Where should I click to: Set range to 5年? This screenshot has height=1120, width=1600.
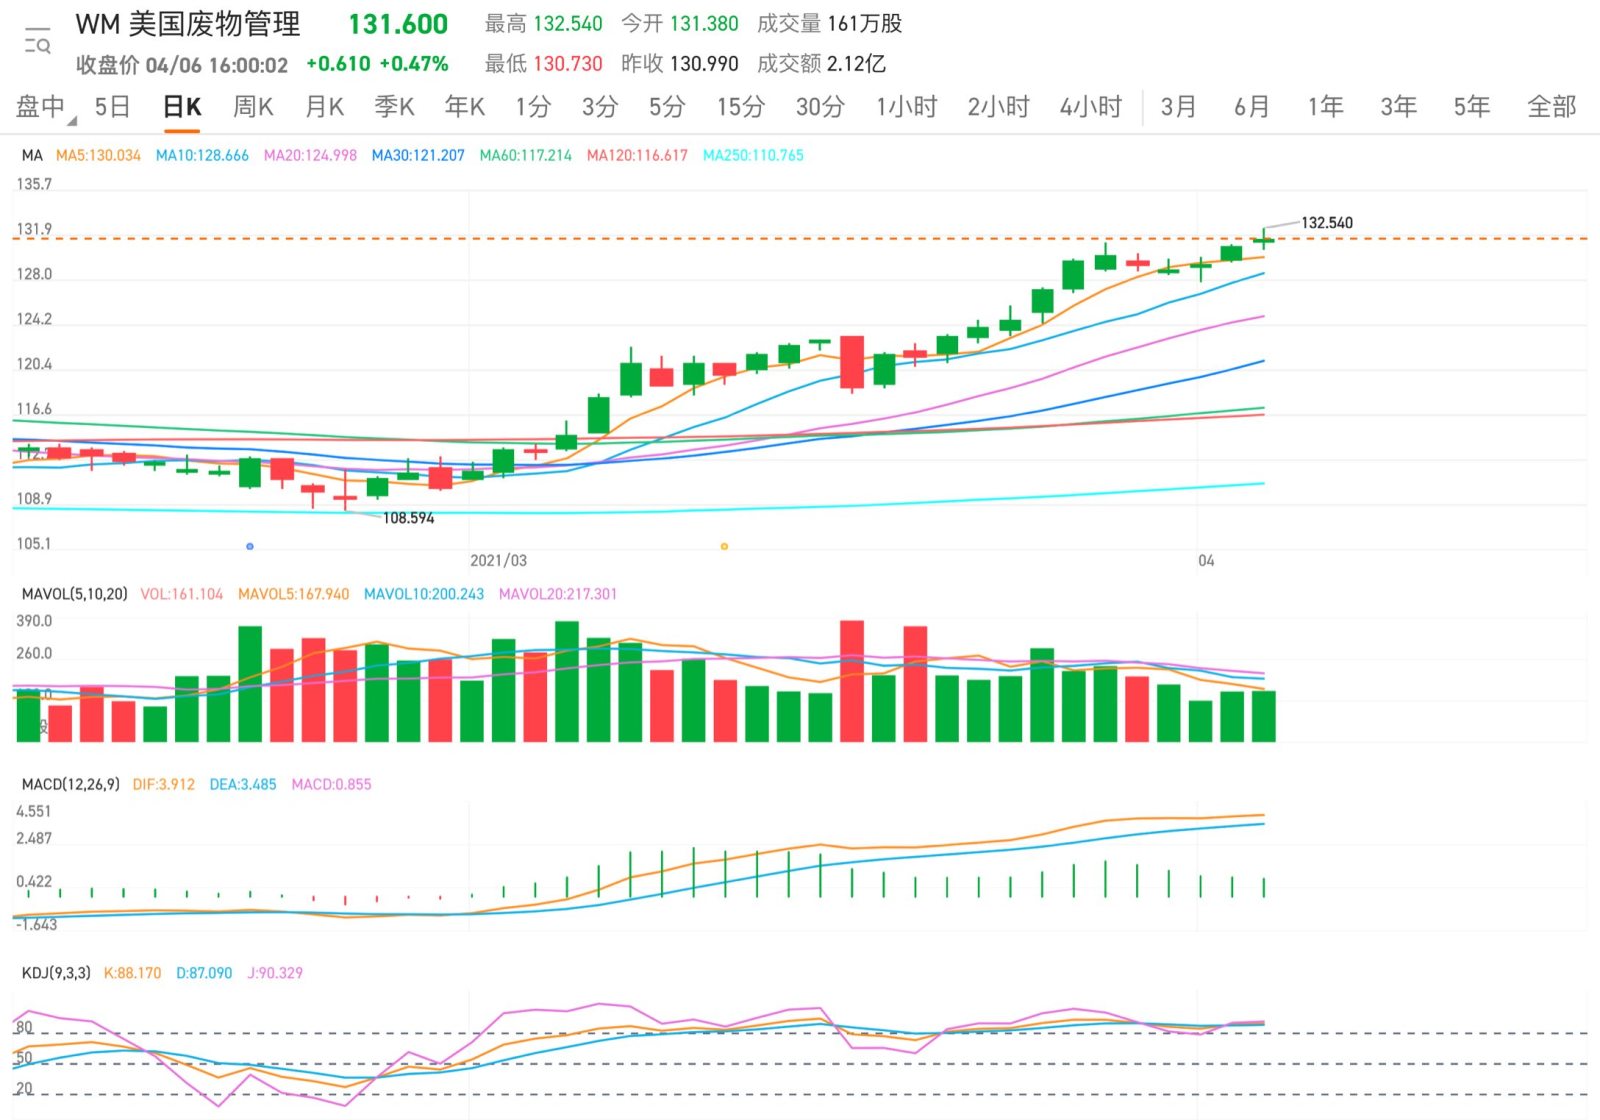[1472, 107]
